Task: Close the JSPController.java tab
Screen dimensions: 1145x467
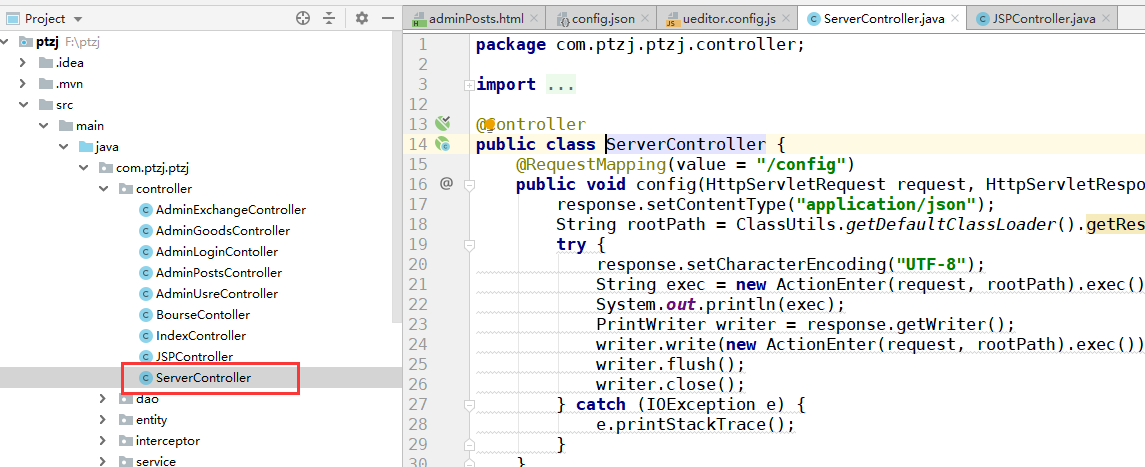Action: [x=1106, y=19]
